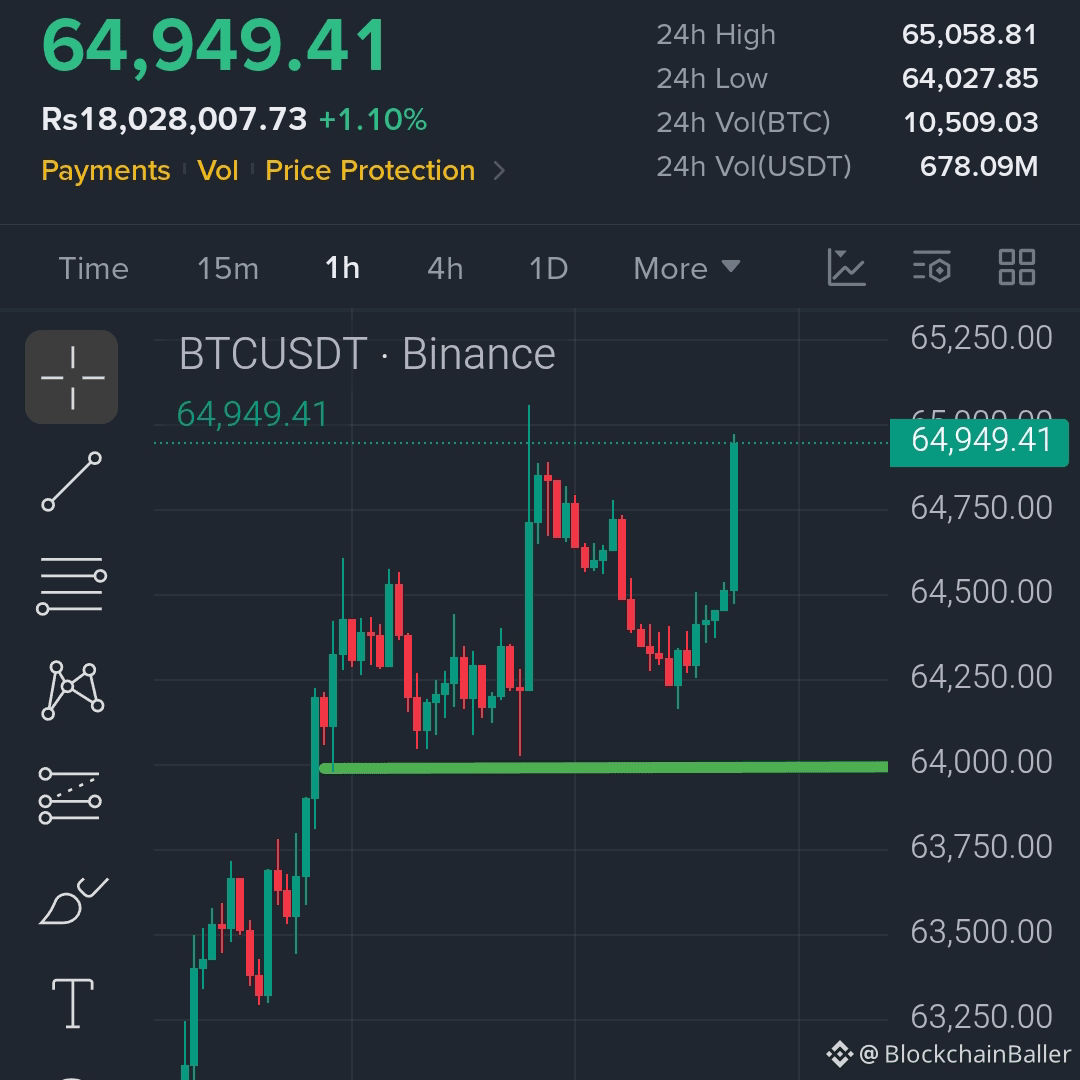Click the 63,500.00 axis label
The width and height of the screenshot is (1080, 1080).
[x=981, y=932]
